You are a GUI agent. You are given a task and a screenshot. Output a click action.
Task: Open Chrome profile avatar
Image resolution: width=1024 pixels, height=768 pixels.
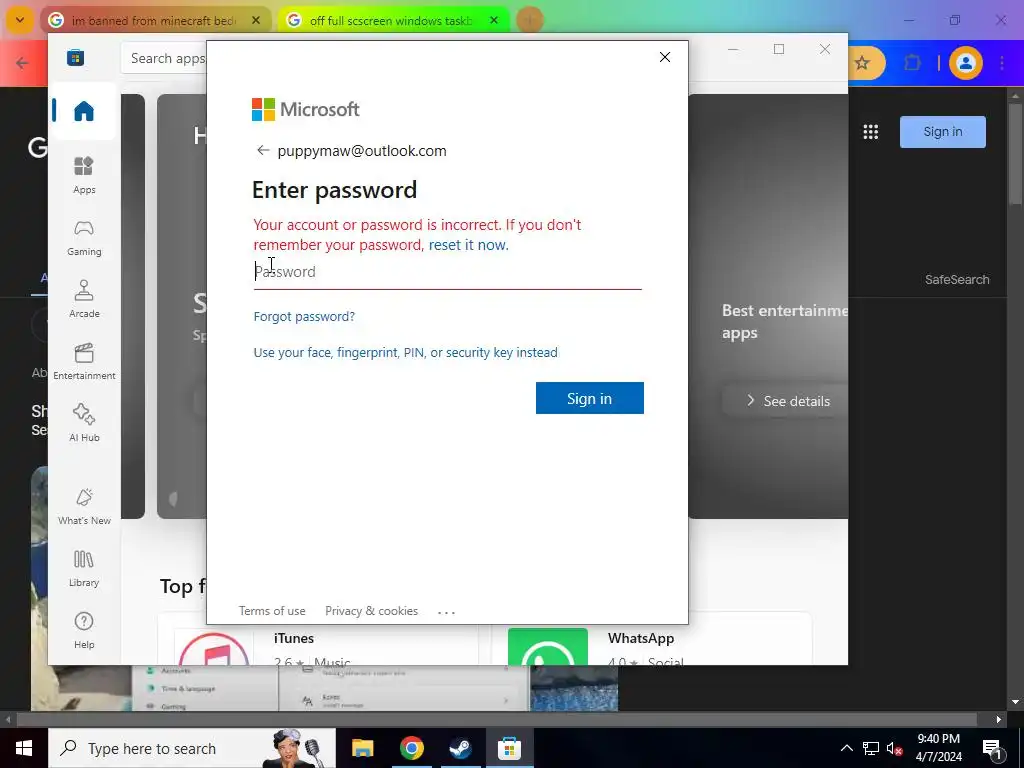point(965,63)
